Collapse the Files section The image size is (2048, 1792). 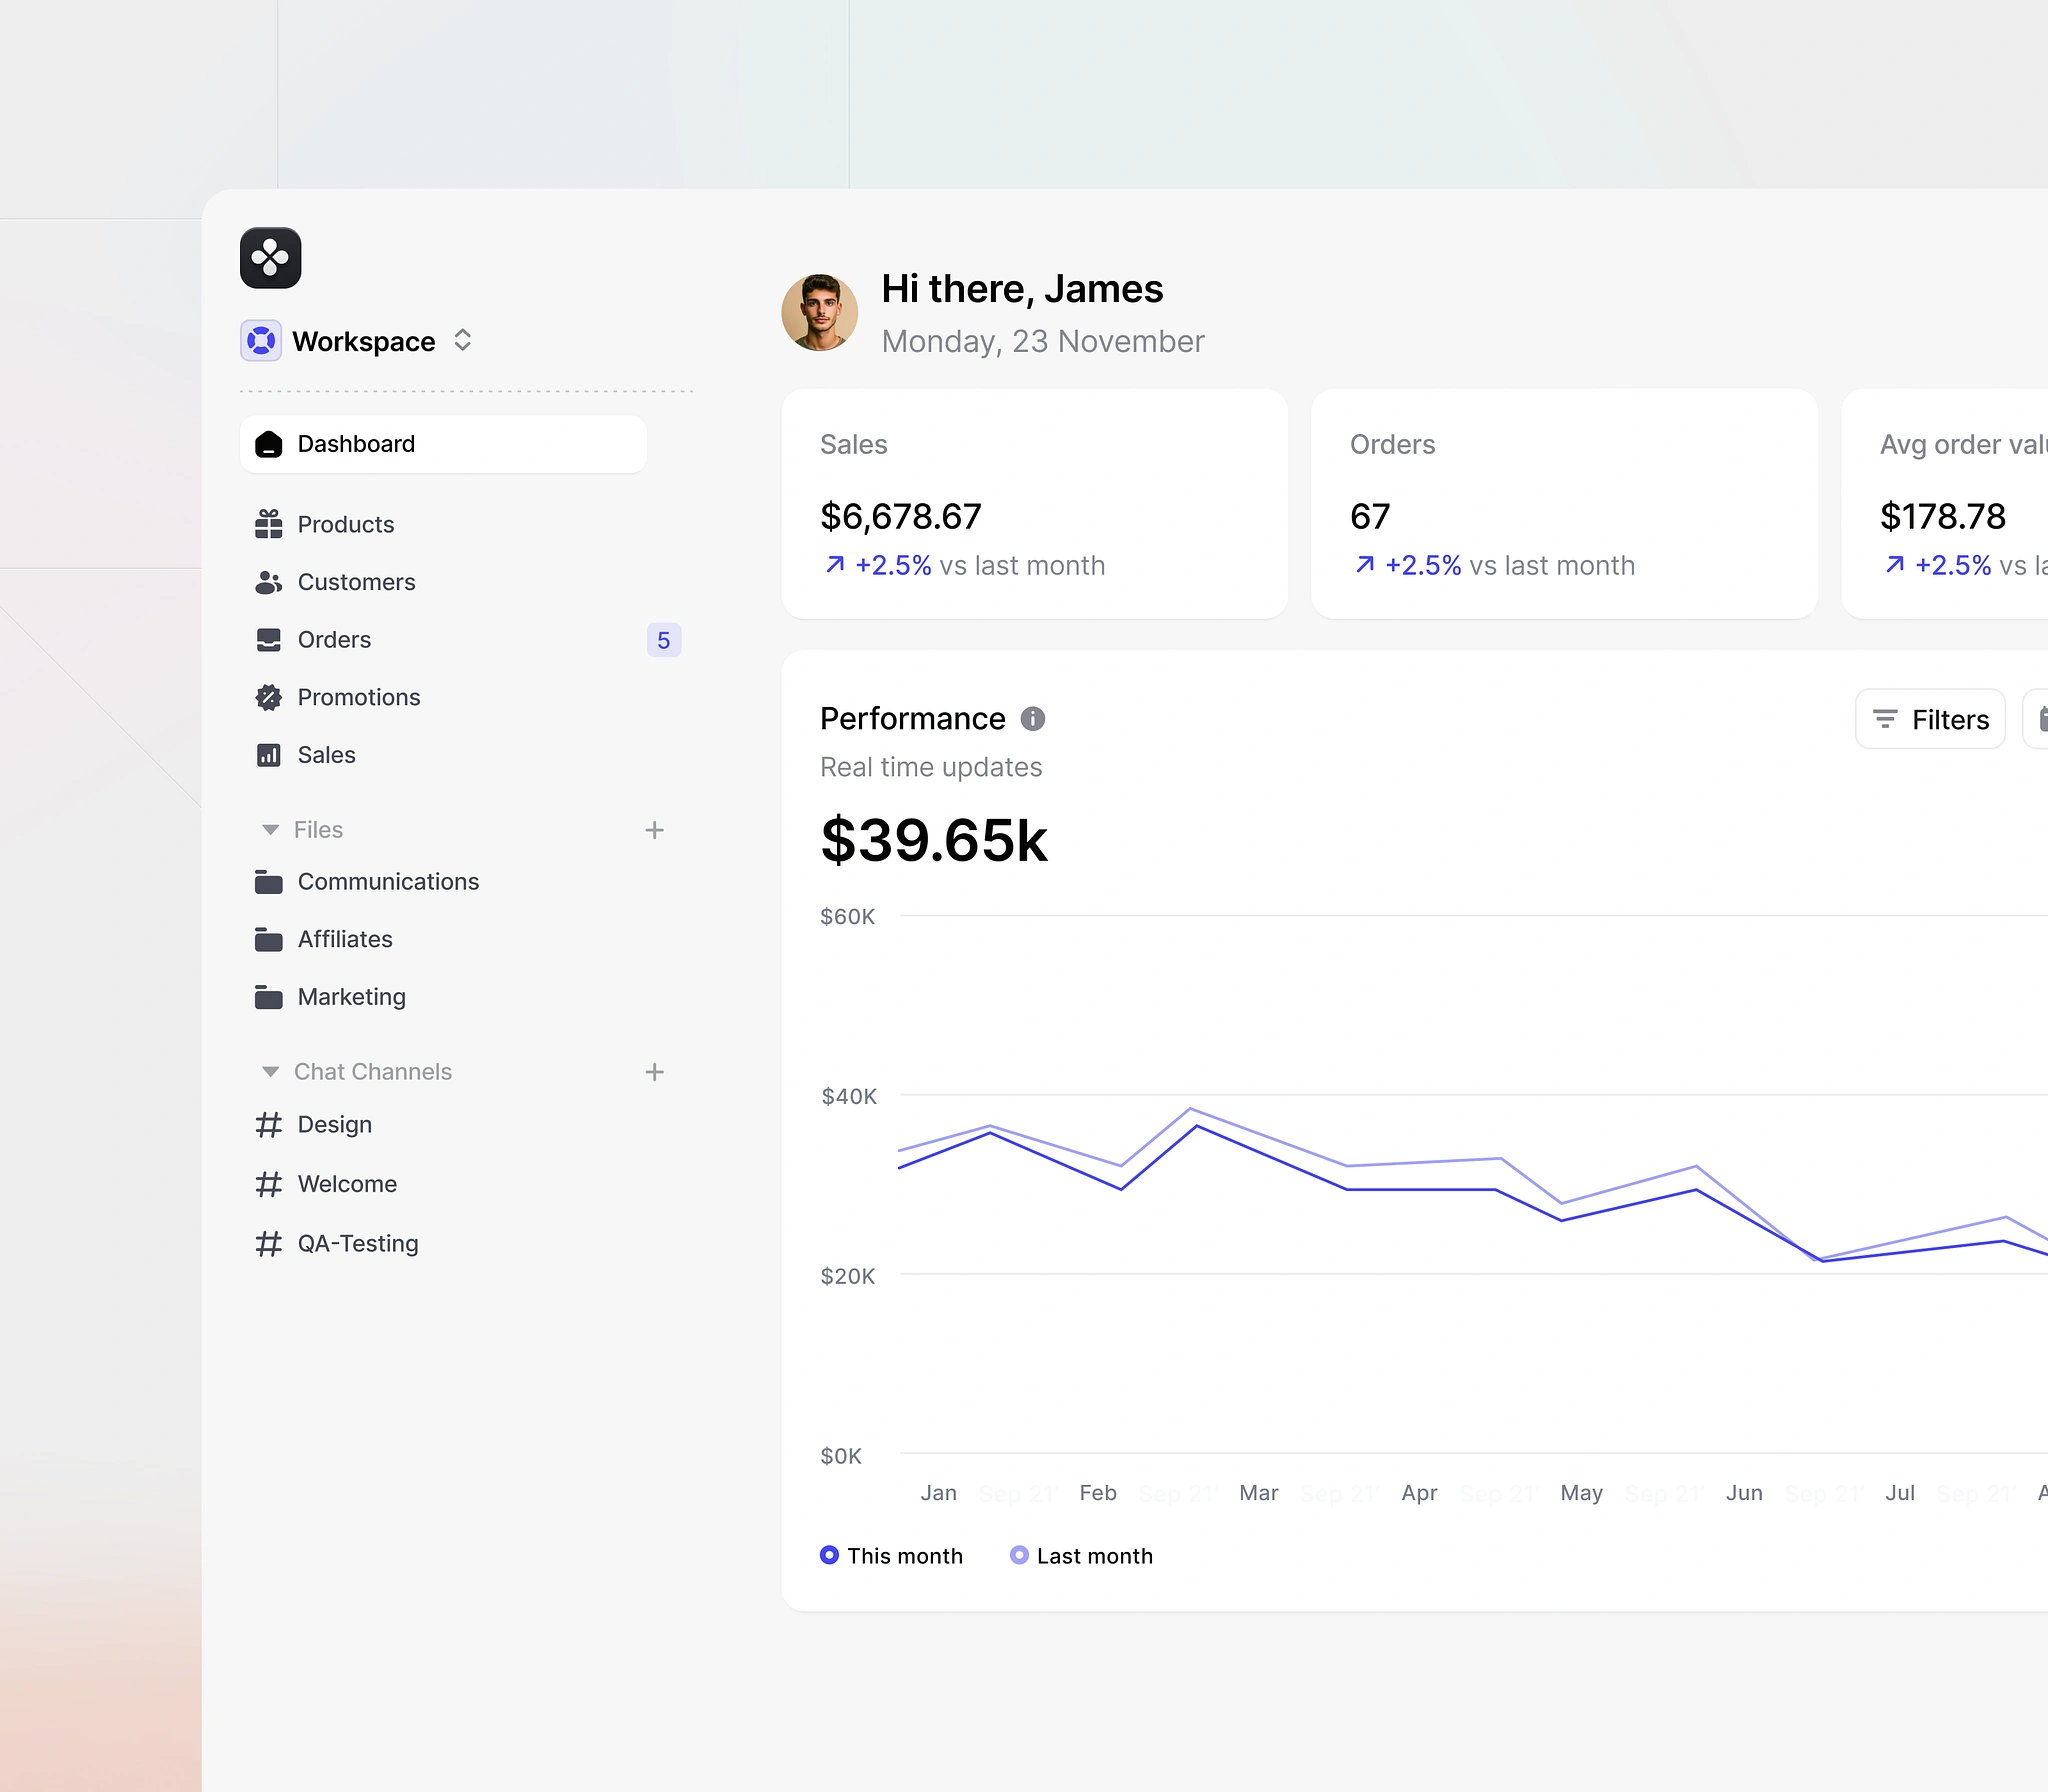270,830
